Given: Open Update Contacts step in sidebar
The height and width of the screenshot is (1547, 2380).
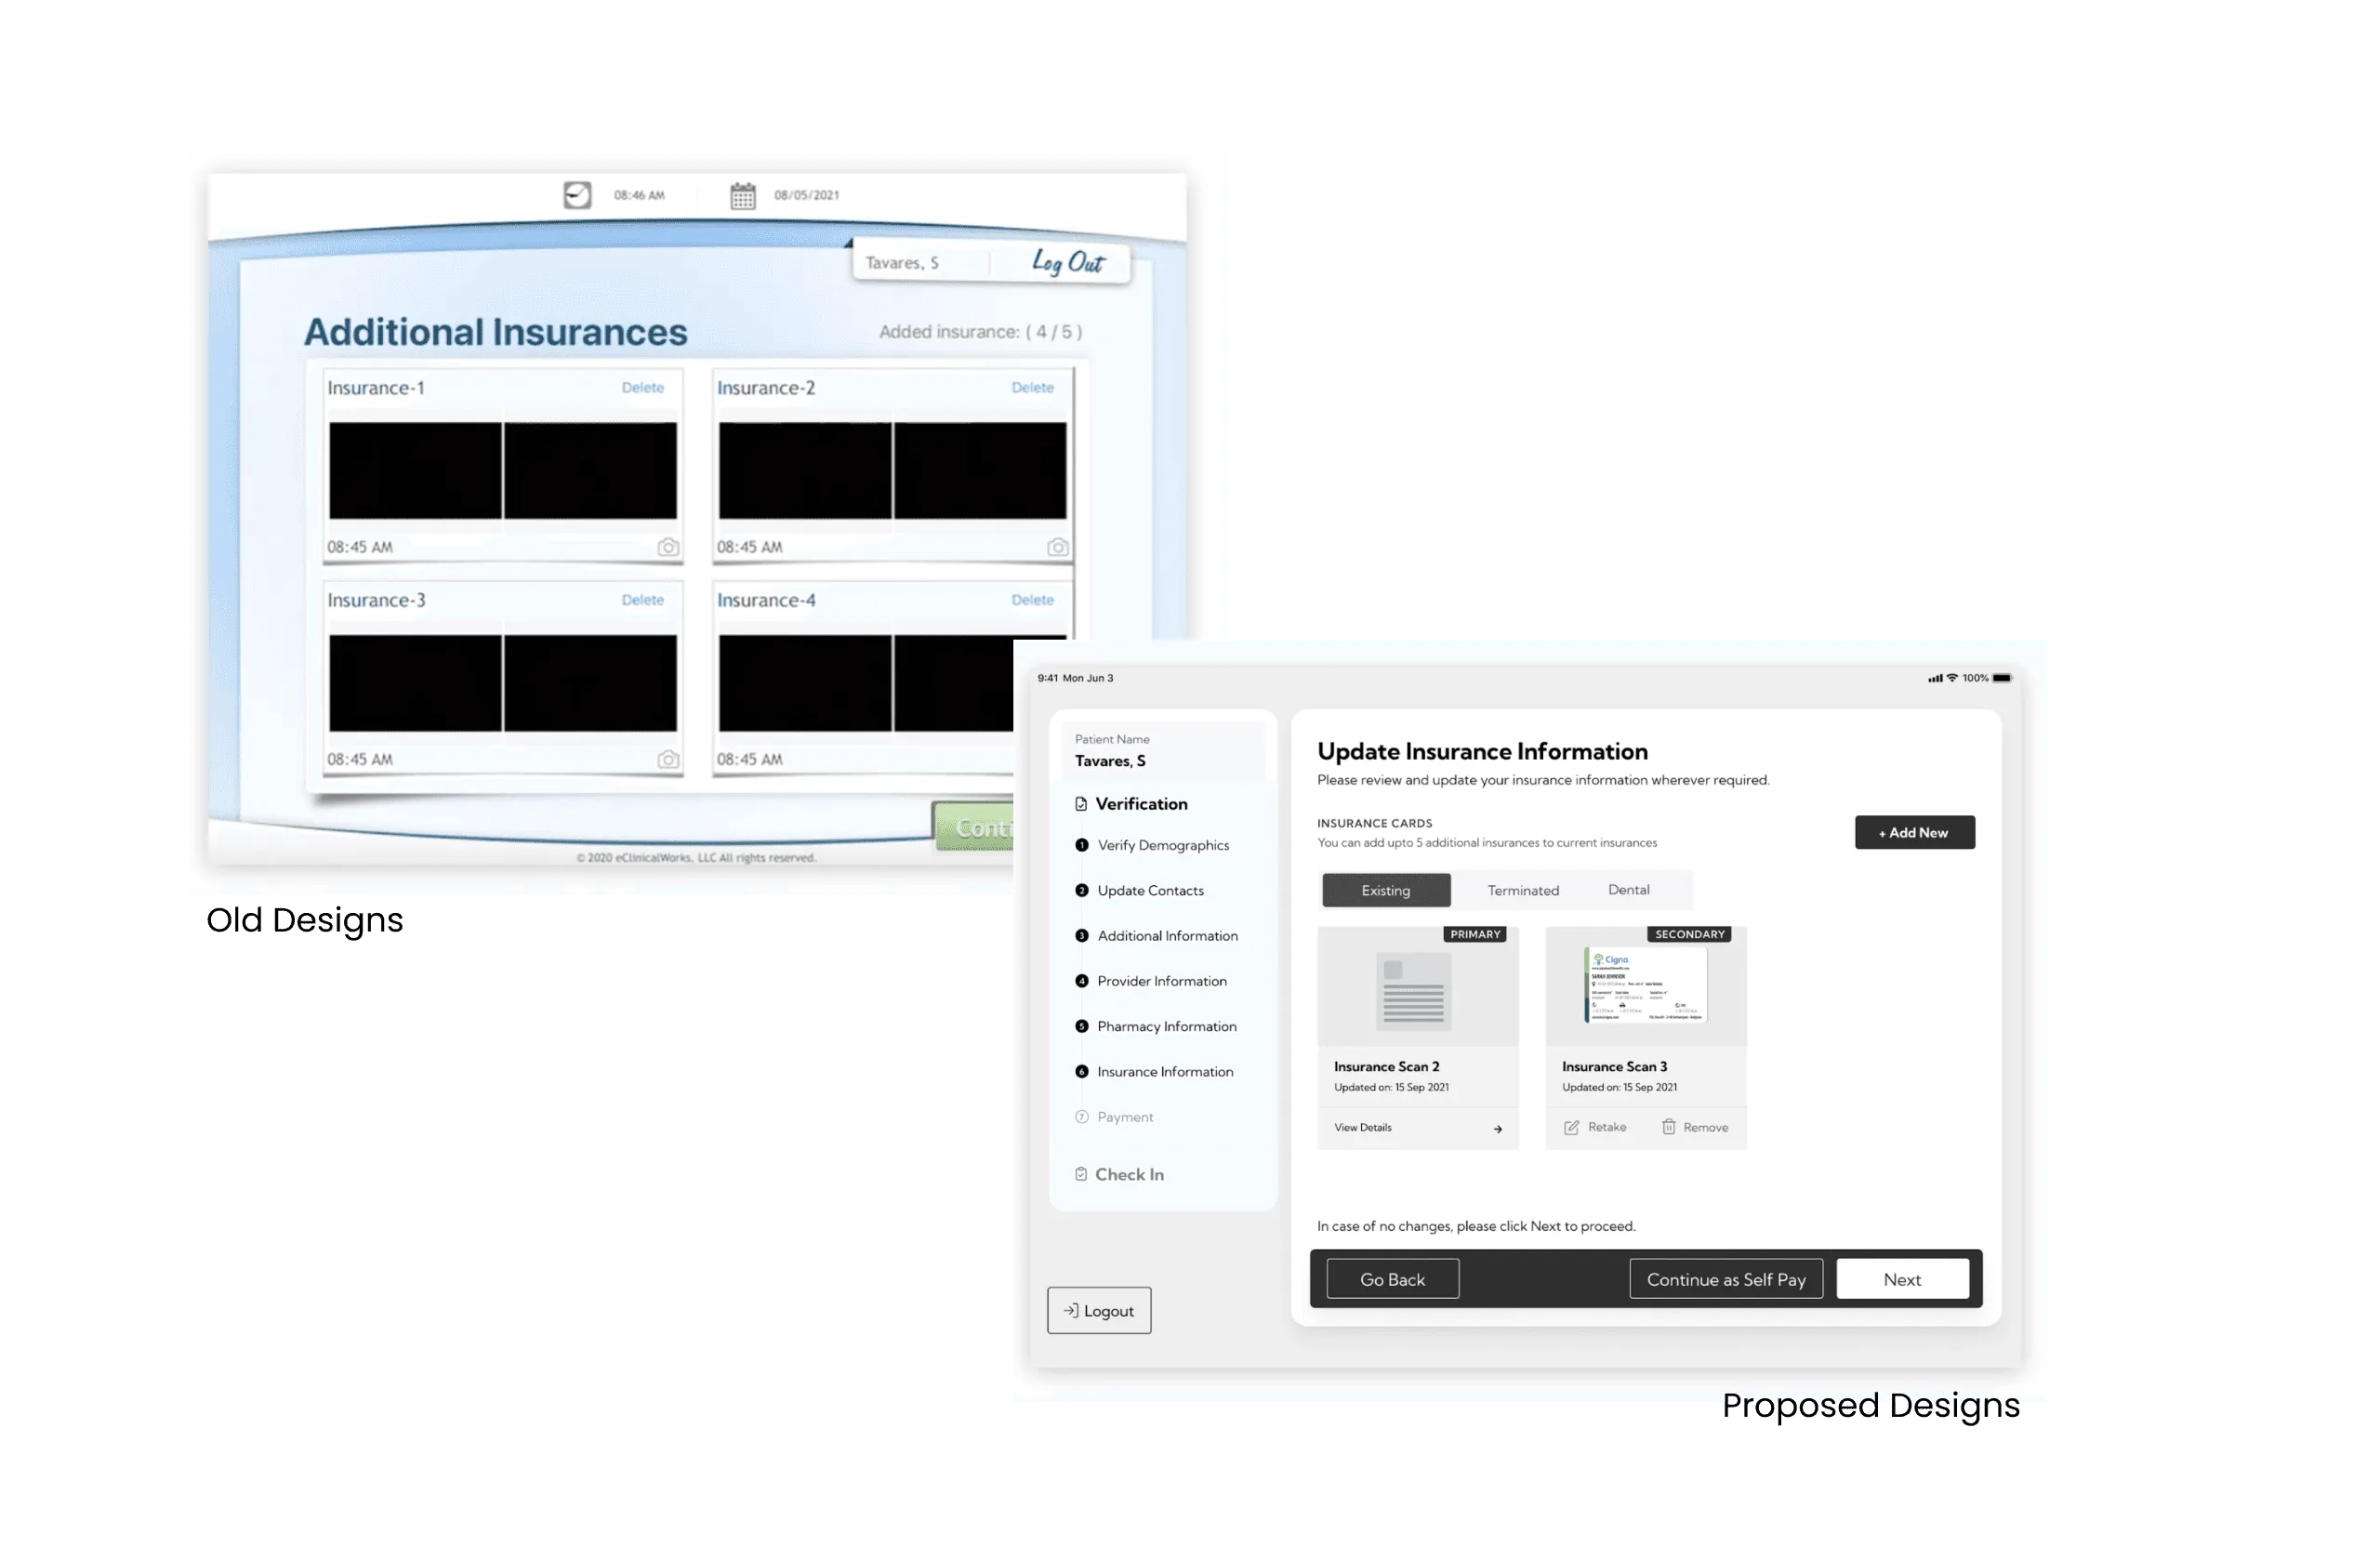Looking at the screenshot, I should (x=1150, y=890).
